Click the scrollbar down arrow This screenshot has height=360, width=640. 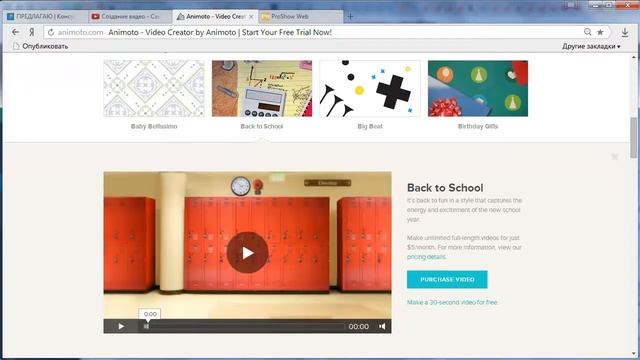[633, 354]
